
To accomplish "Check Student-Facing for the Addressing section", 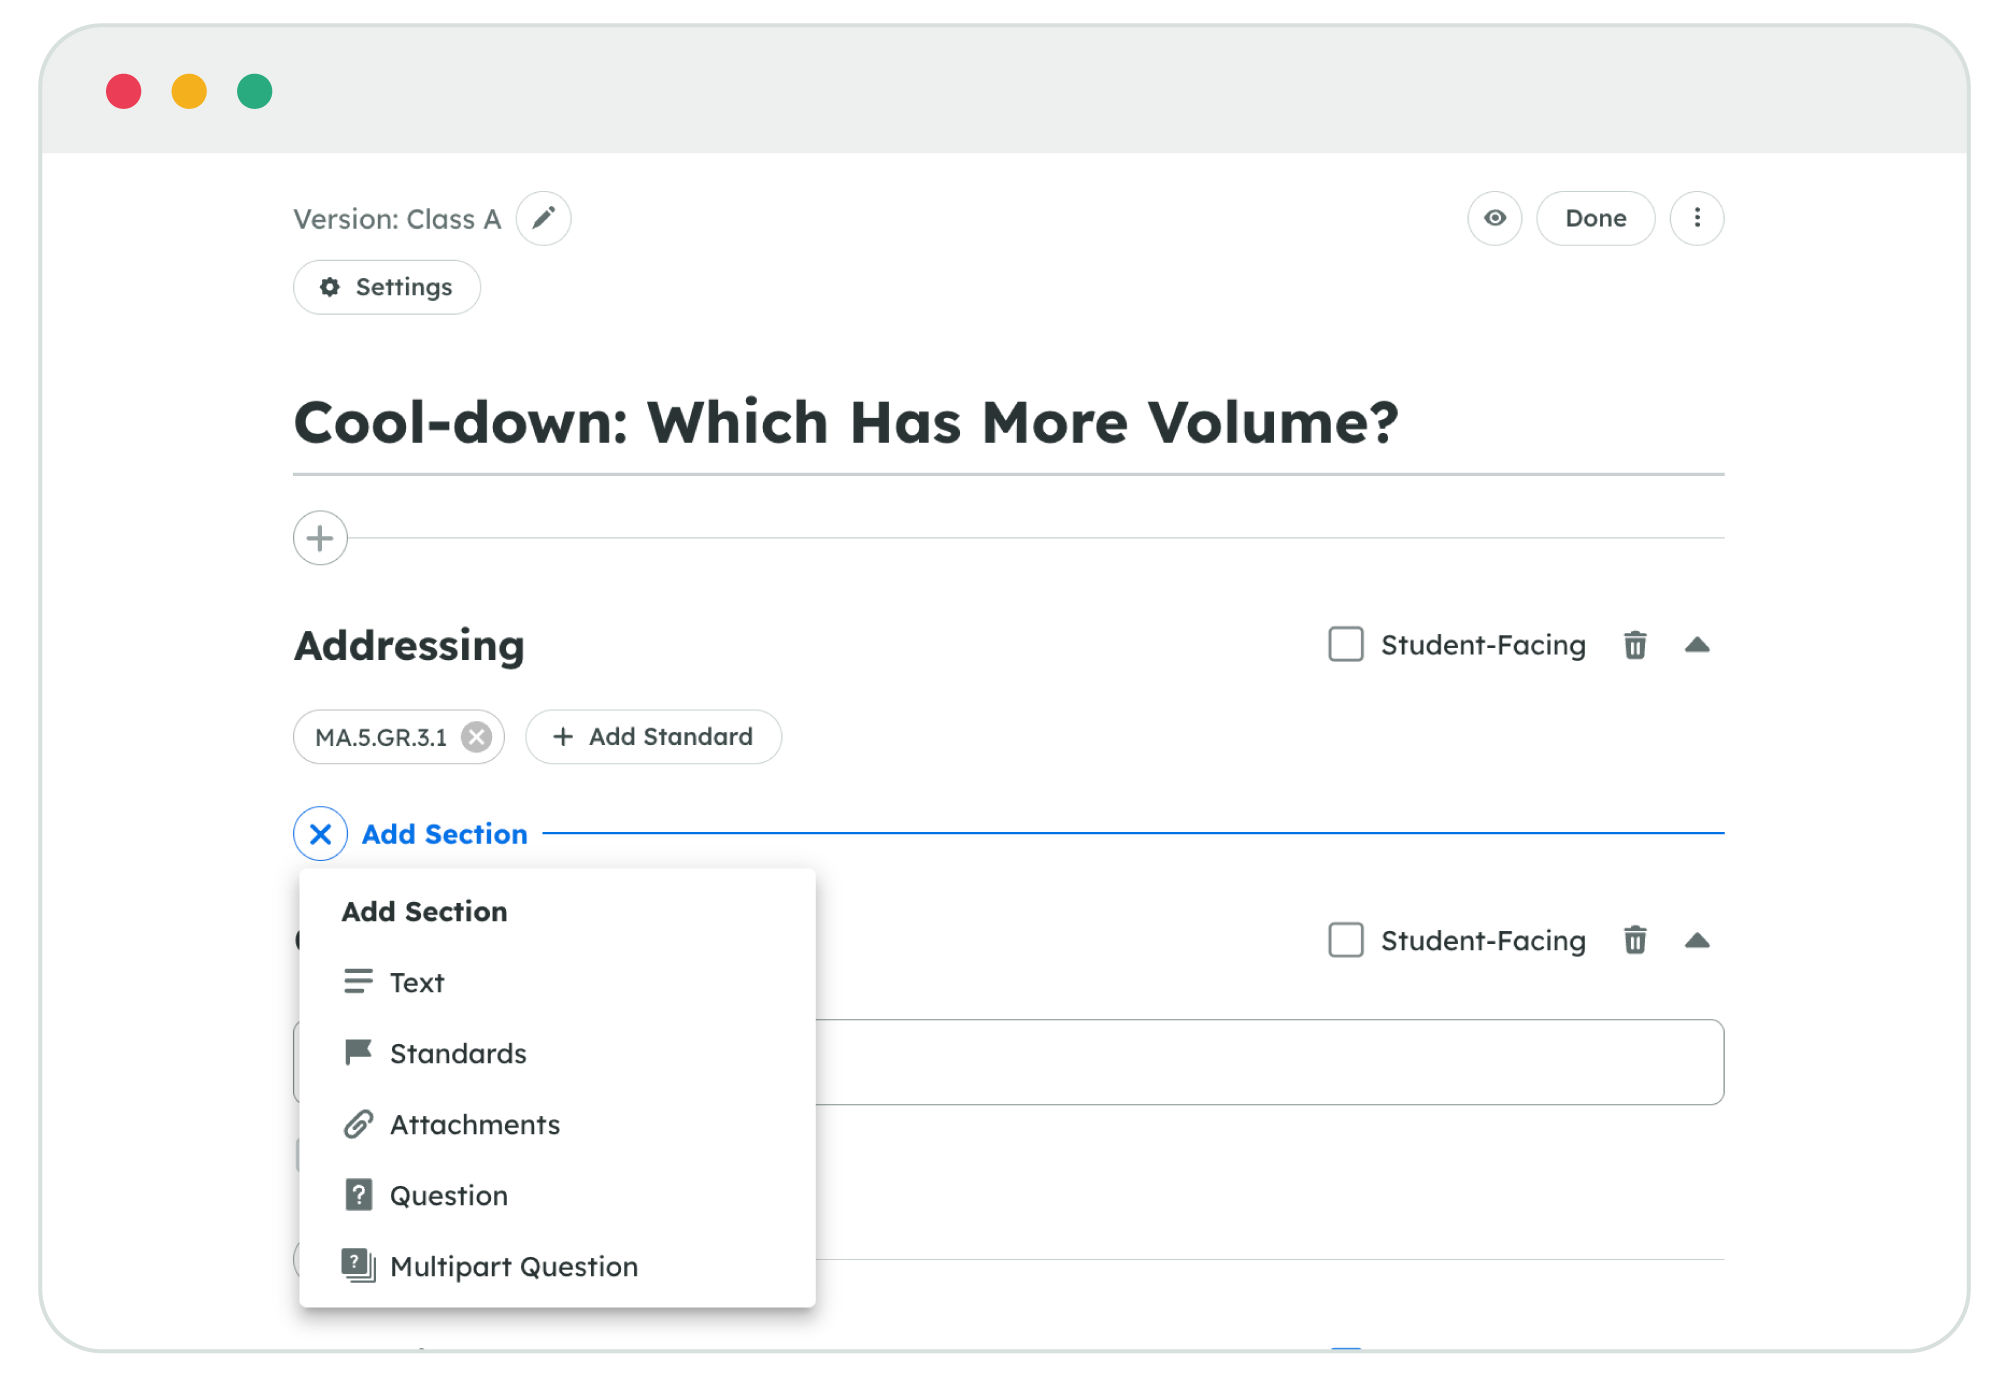I will tap(1345, 645).
